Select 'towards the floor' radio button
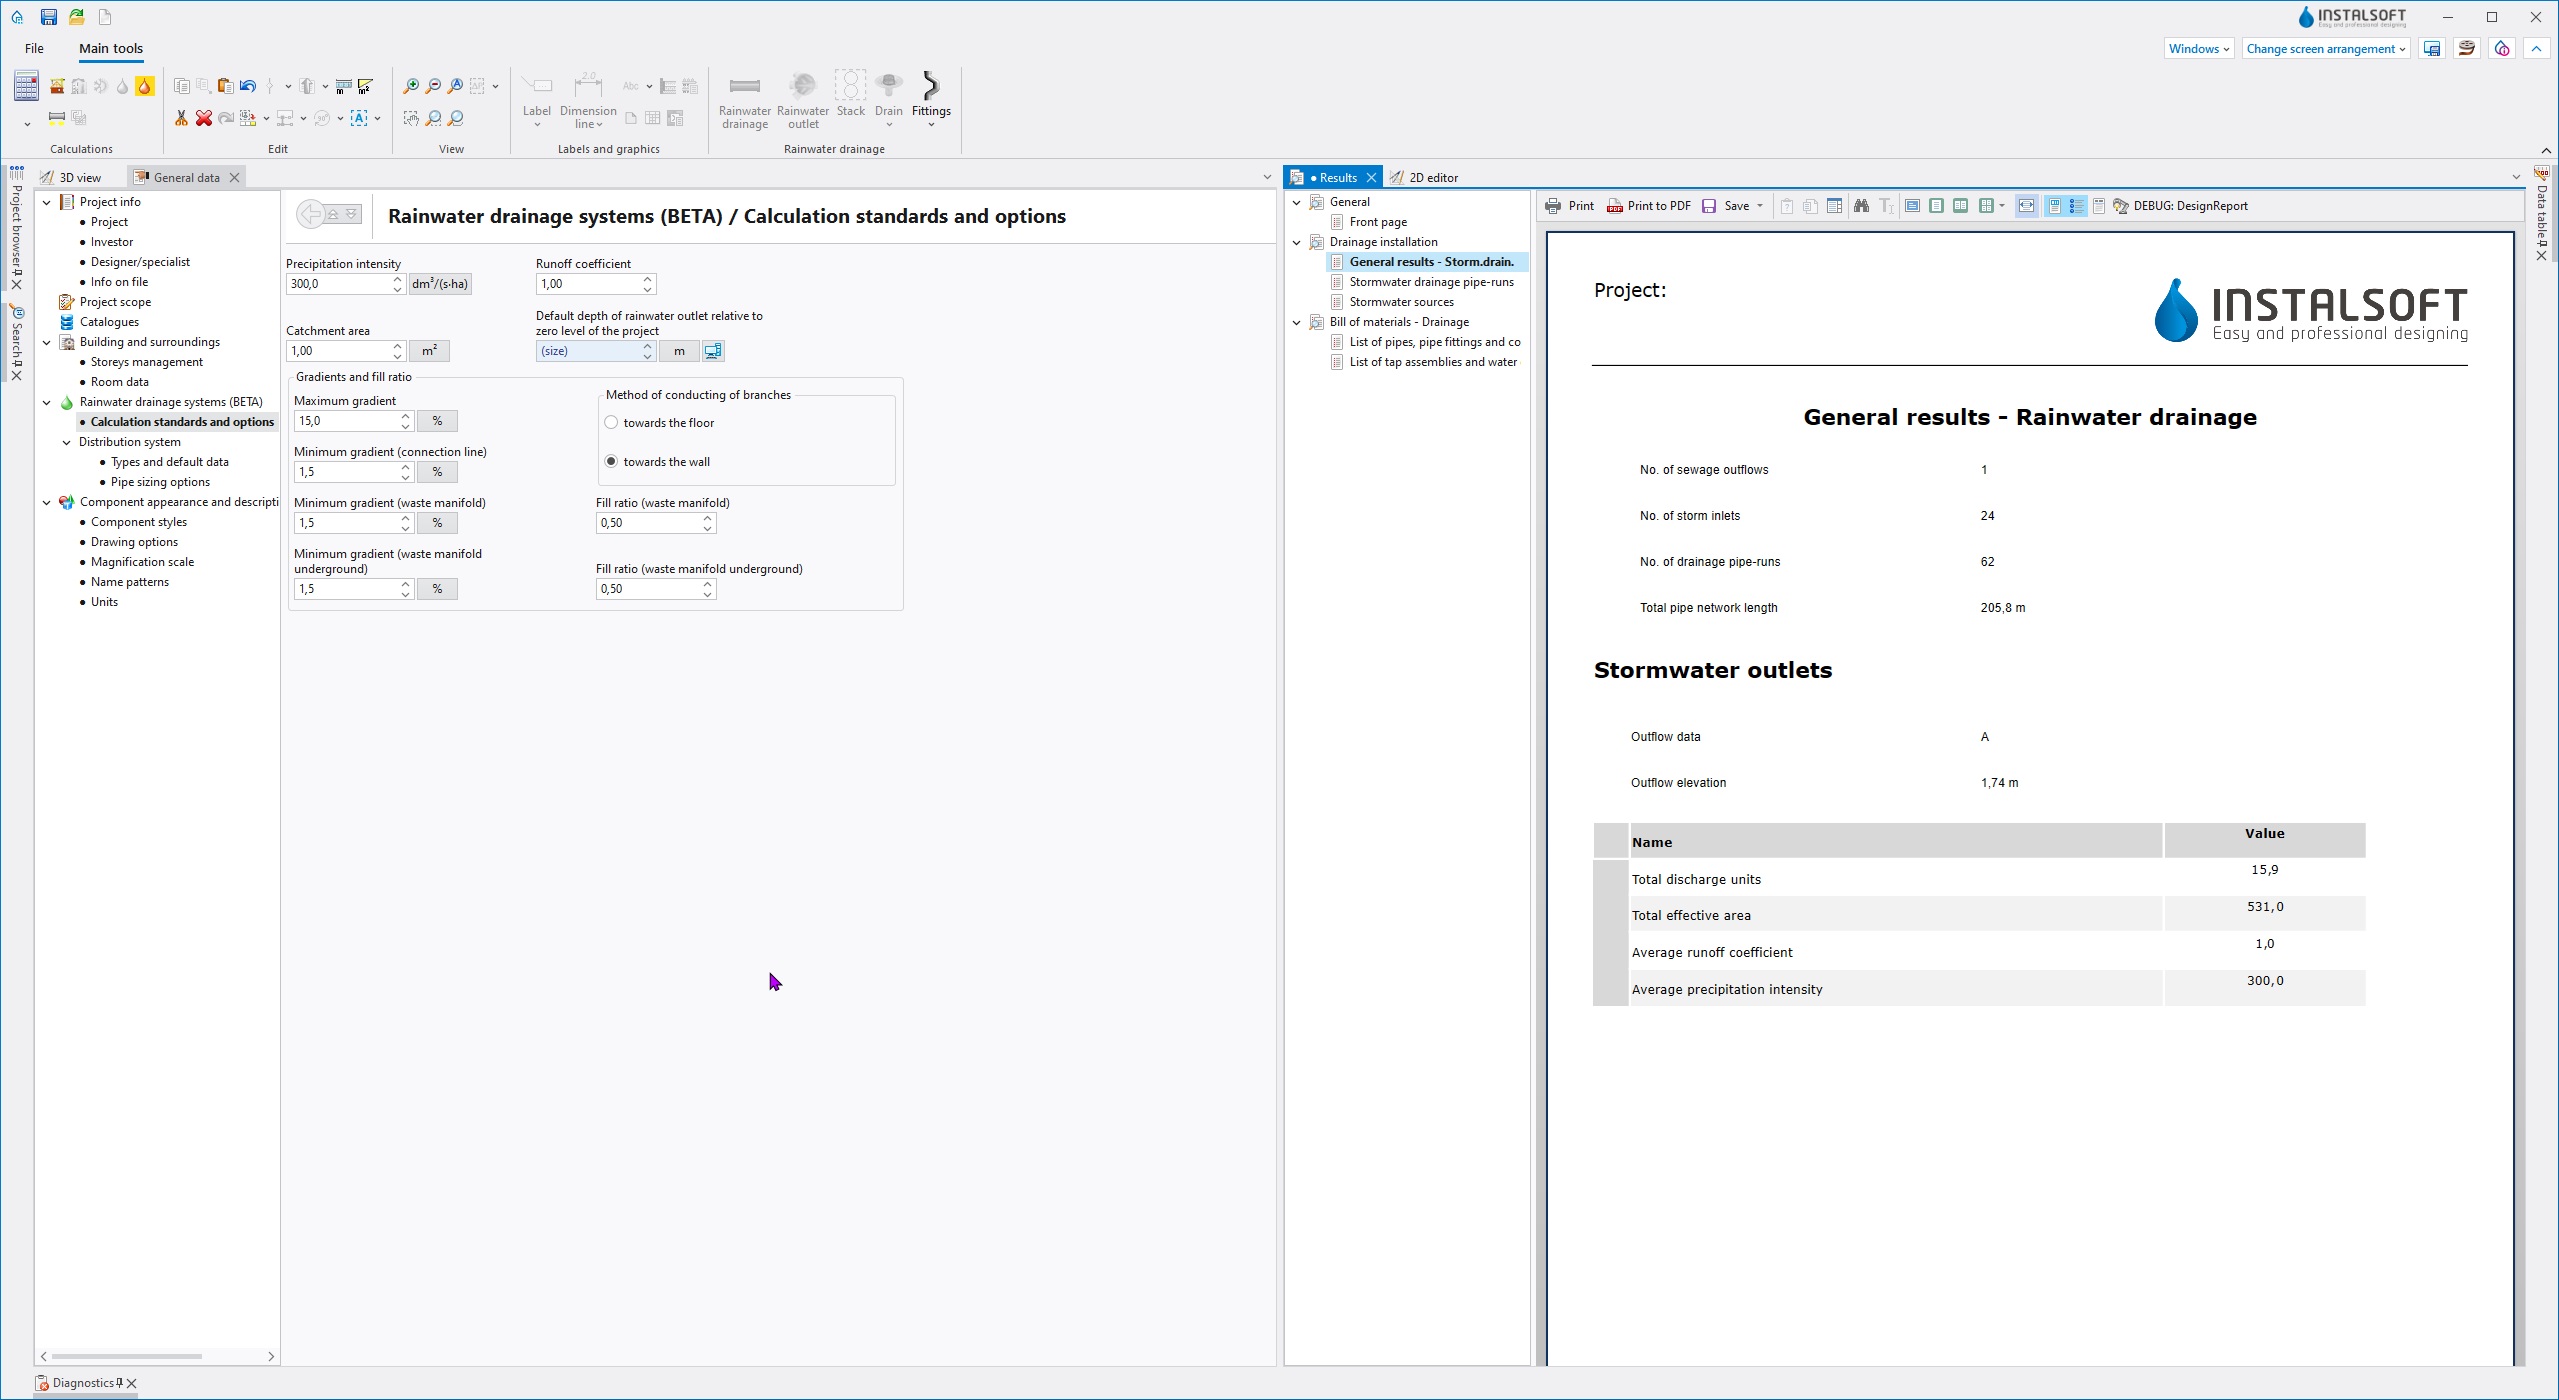This screenshot has height=1400, width=2559. point(611,423)
